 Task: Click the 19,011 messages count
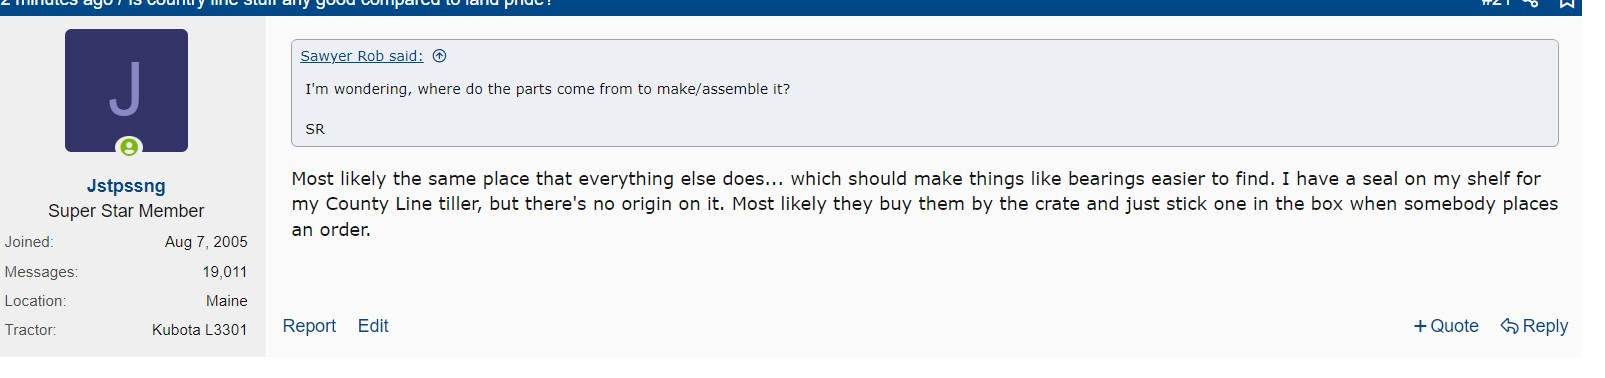point(225,272)
